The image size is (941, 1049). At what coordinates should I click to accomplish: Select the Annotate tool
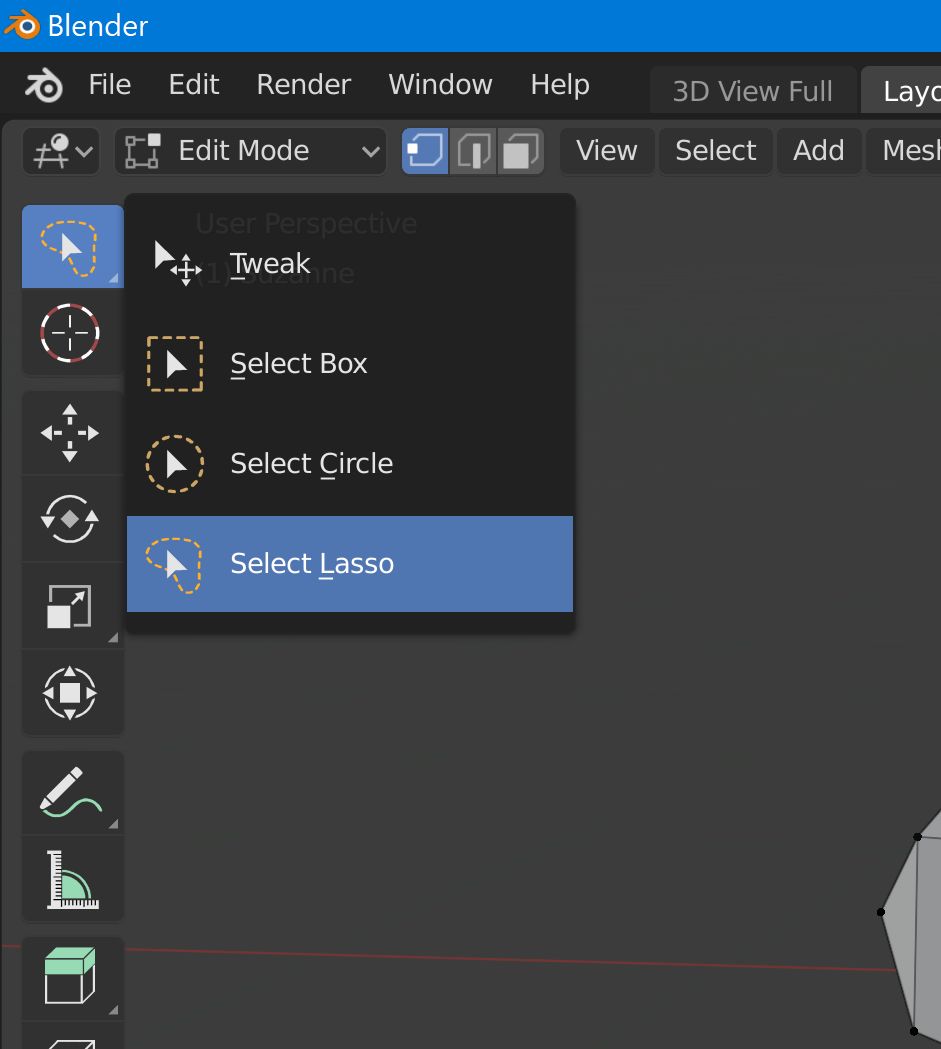tap(72, 792)
